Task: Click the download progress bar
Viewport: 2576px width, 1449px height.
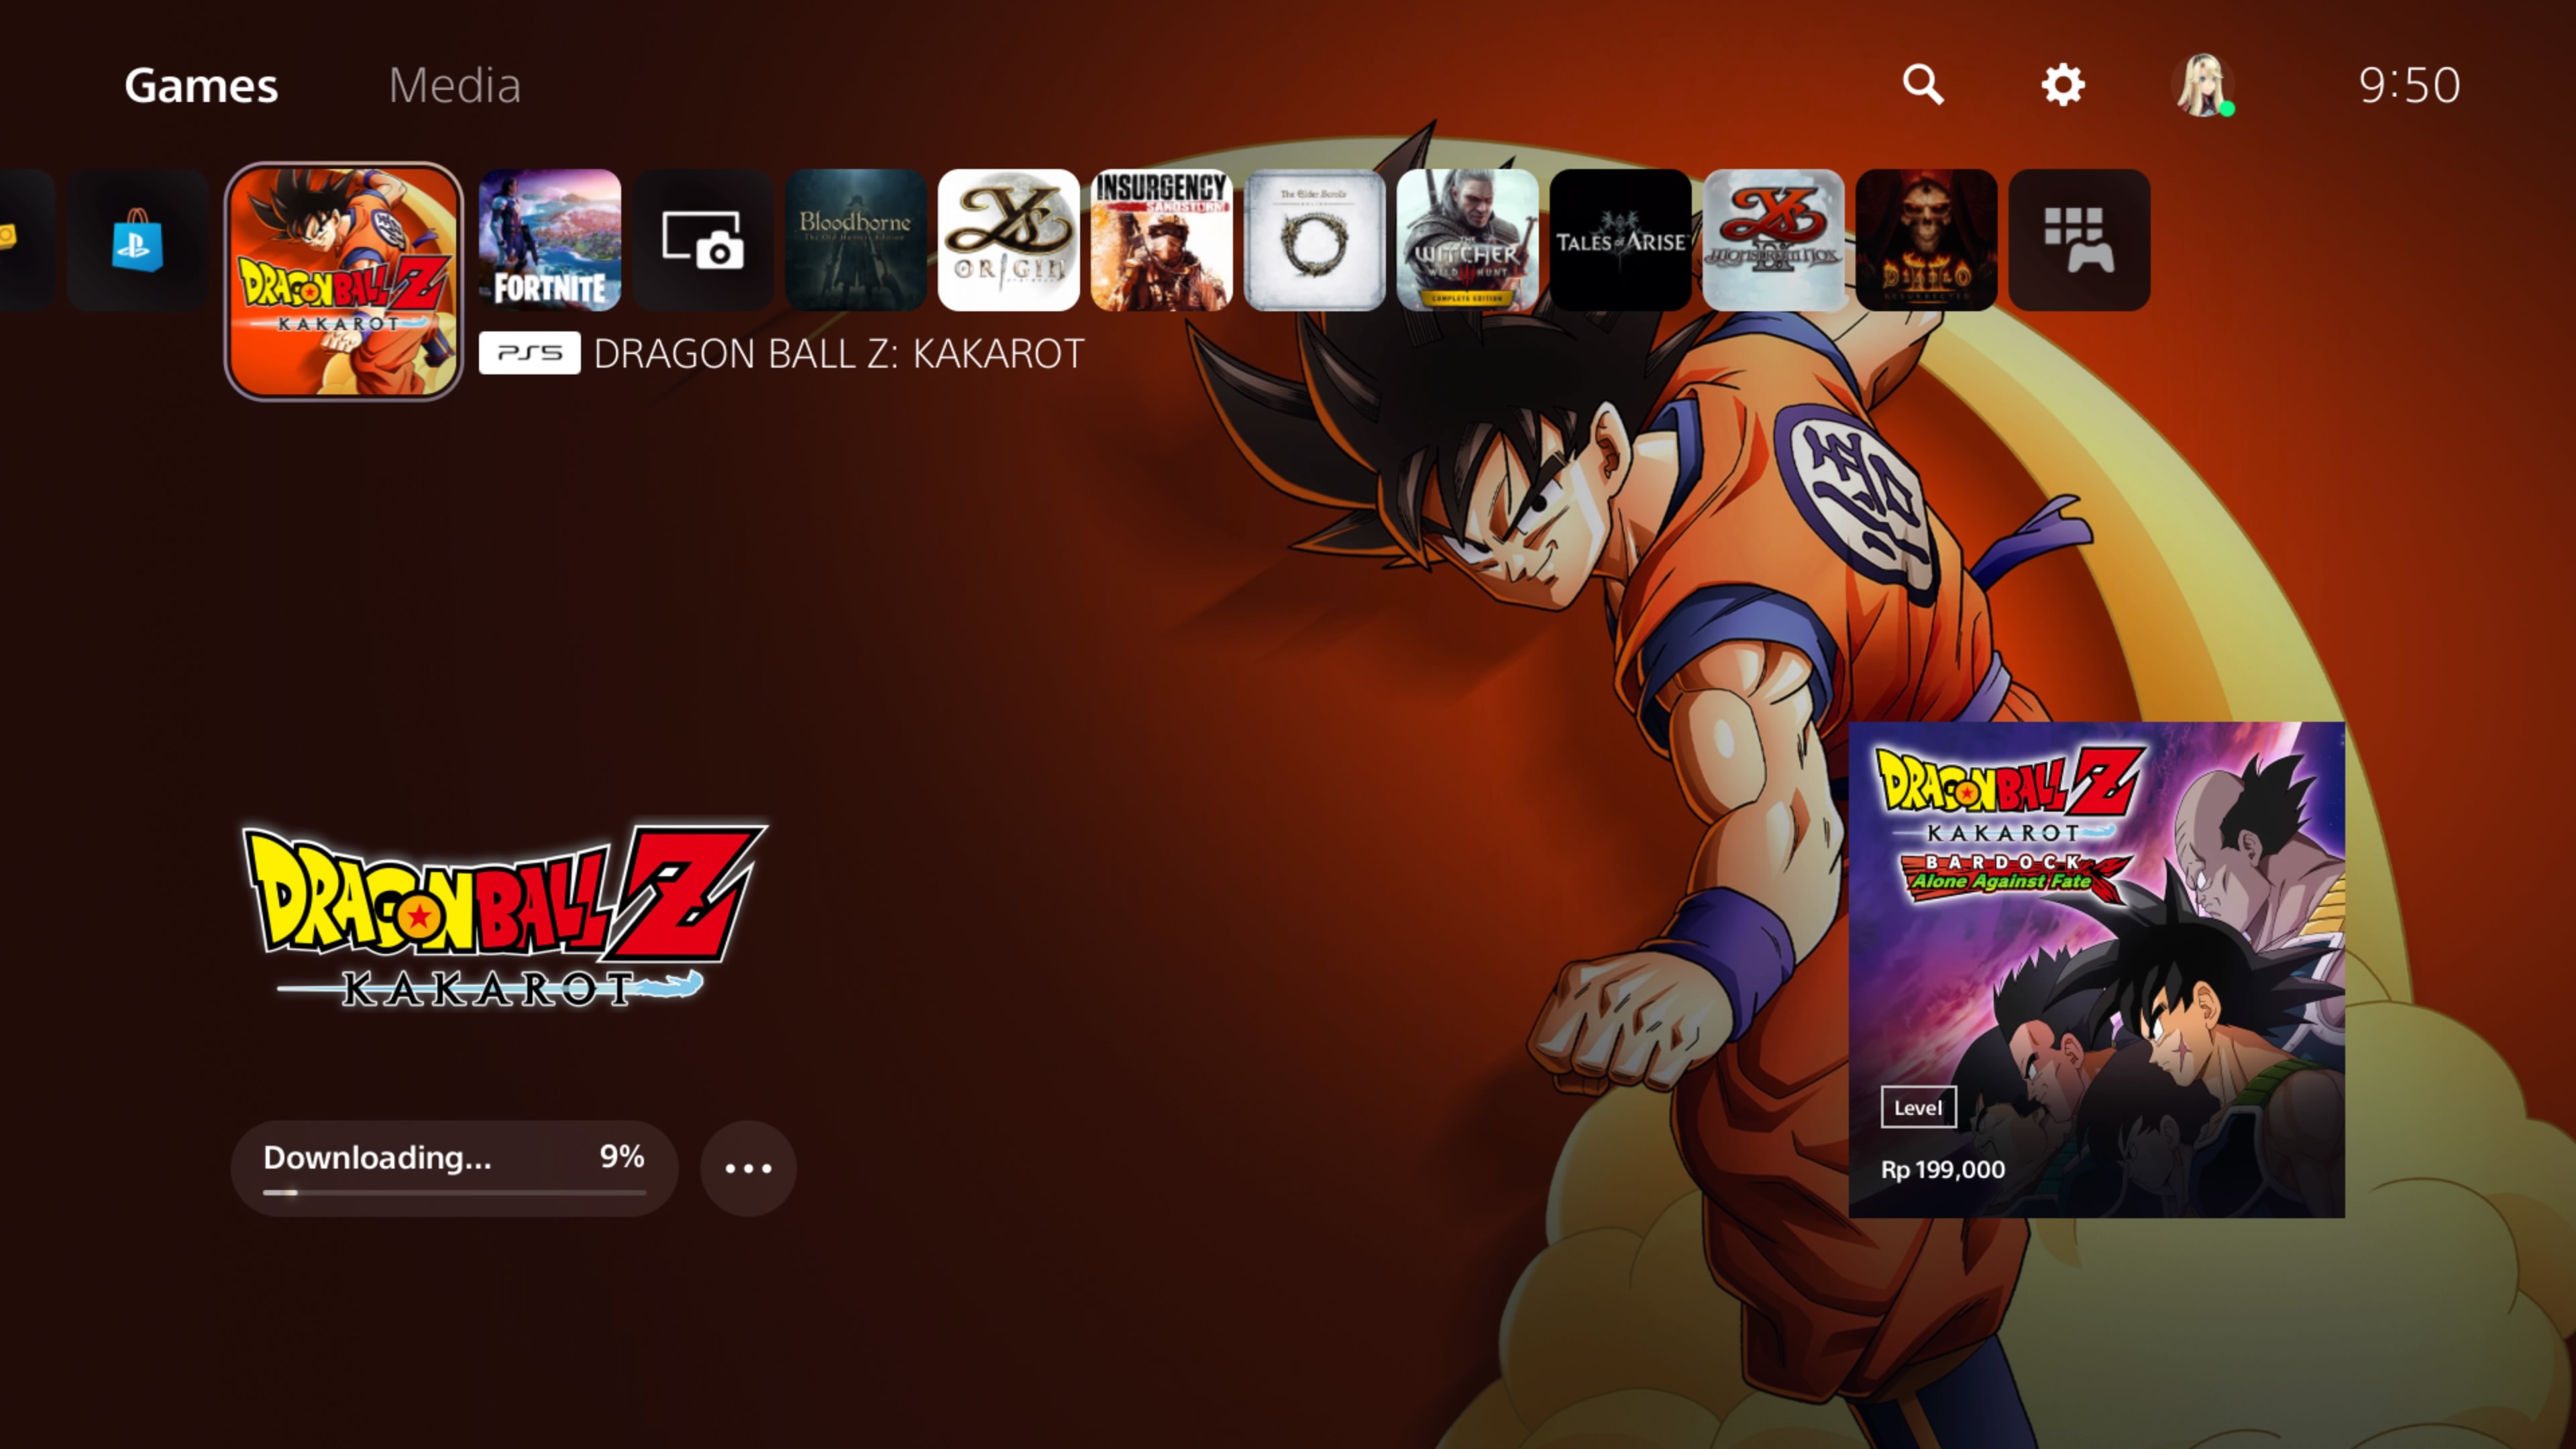Action: coord(455,1193)
